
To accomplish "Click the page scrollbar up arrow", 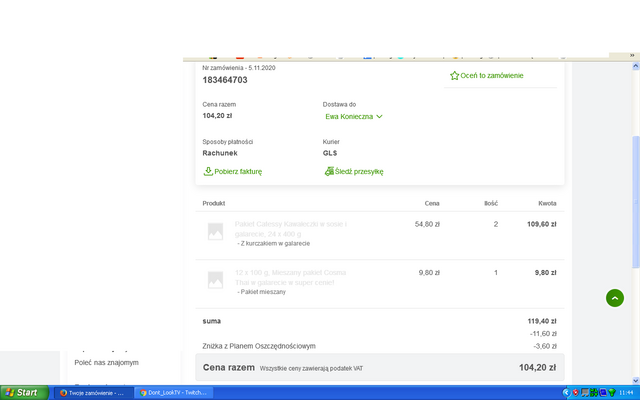I will (636, 66).
